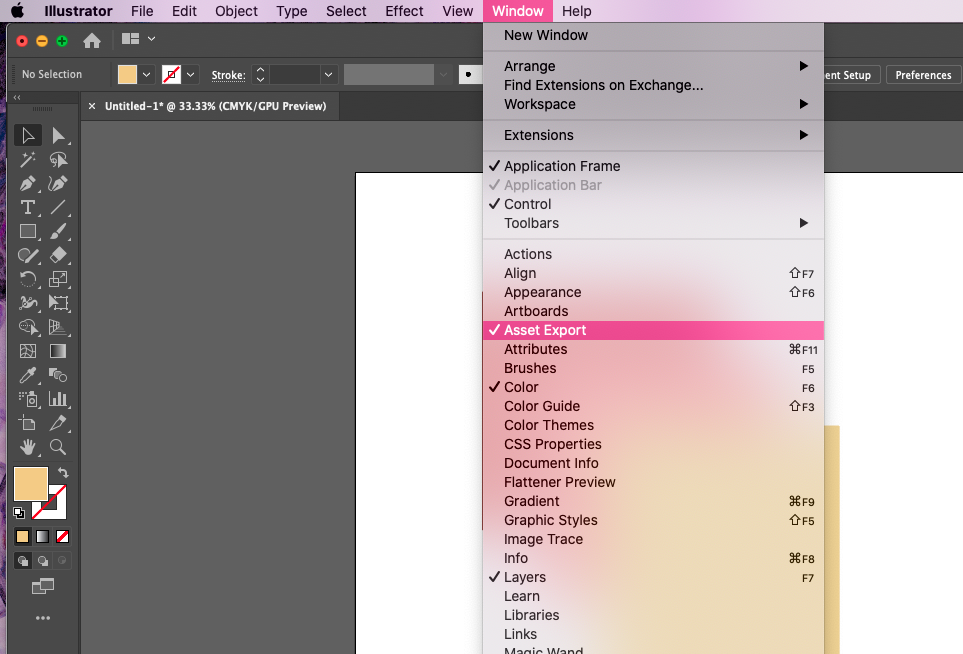Activate the Hand tool

point(28,447)
